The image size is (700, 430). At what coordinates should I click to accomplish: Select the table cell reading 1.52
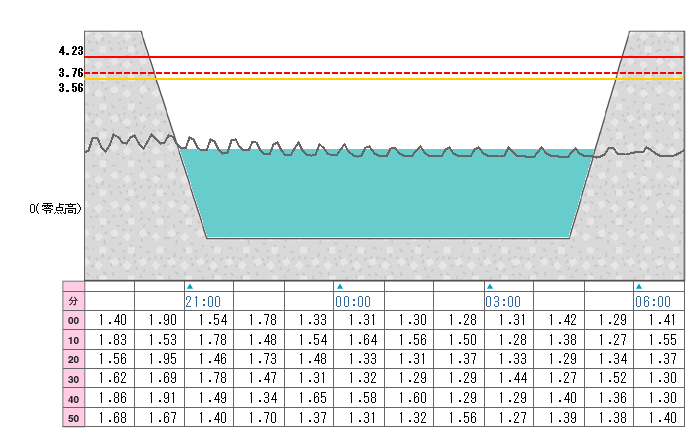pos(609,378)
